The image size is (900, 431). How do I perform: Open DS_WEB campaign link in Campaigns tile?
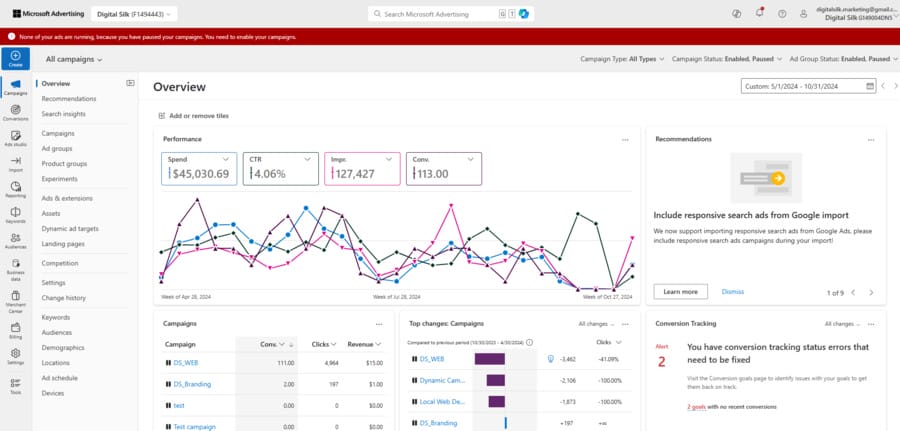pos(186,363)
